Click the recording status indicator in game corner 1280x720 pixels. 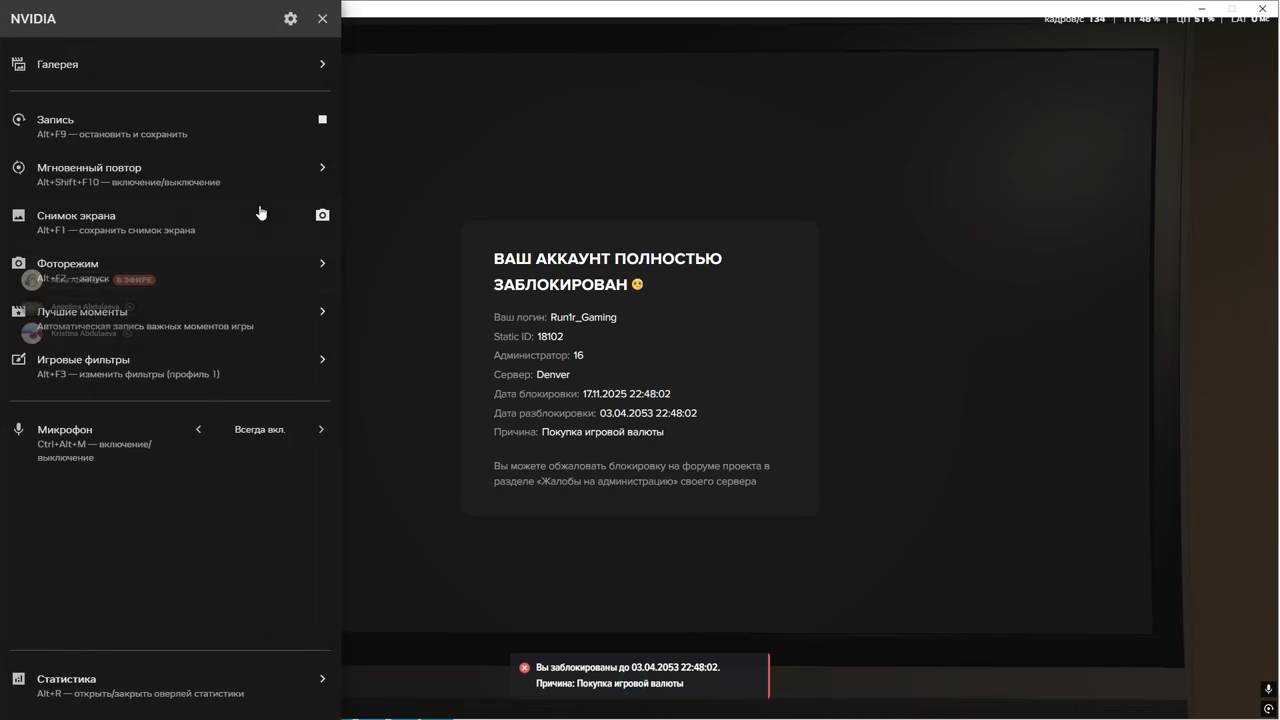point(1268,709)
